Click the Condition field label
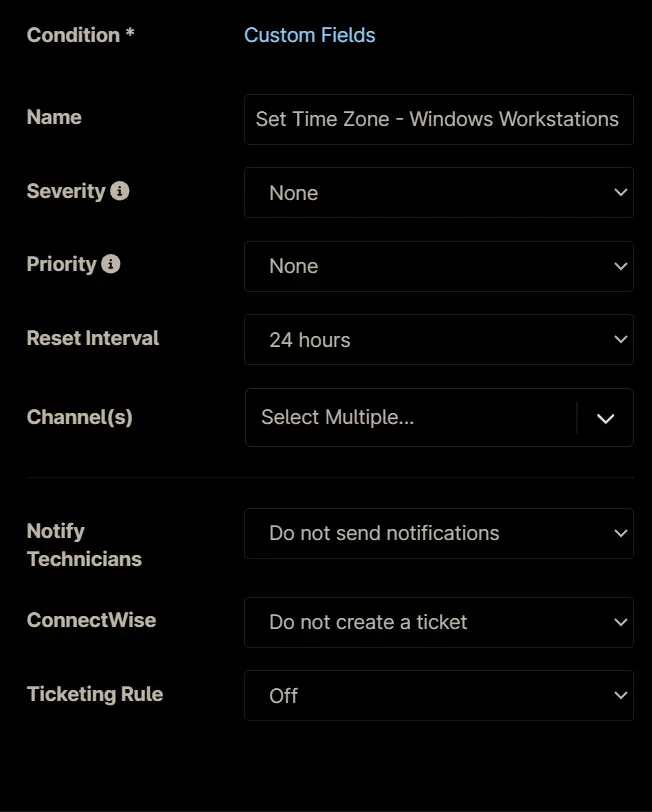 (80, 35)
